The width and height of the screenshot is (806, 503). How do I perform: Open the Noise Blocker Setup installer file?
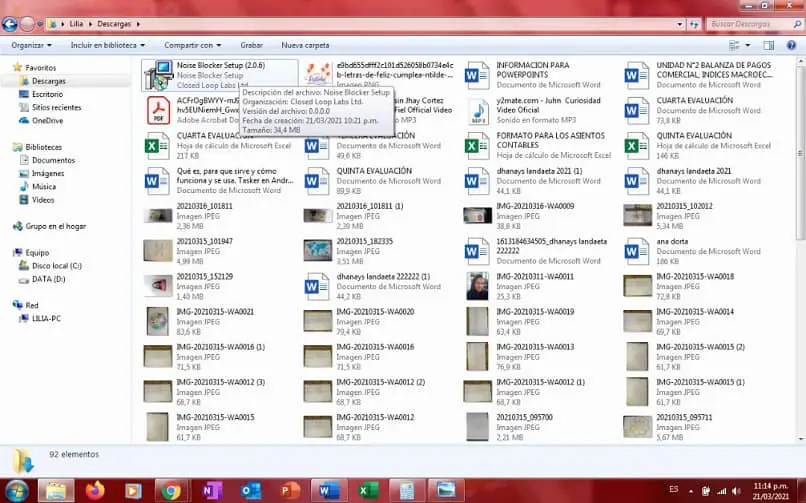(x=157, y=75)
